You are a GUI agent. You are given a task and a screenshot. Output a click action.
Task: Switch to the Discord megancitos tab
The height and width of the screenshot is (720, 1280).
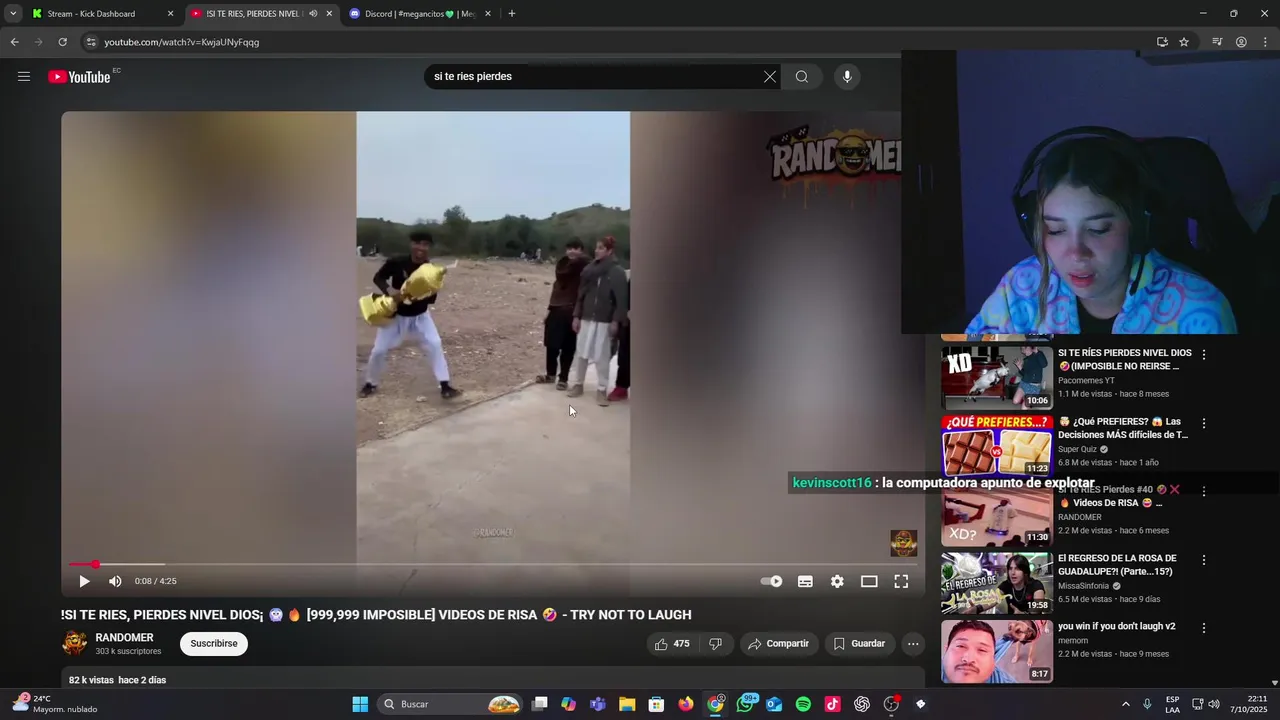[418, 14]
